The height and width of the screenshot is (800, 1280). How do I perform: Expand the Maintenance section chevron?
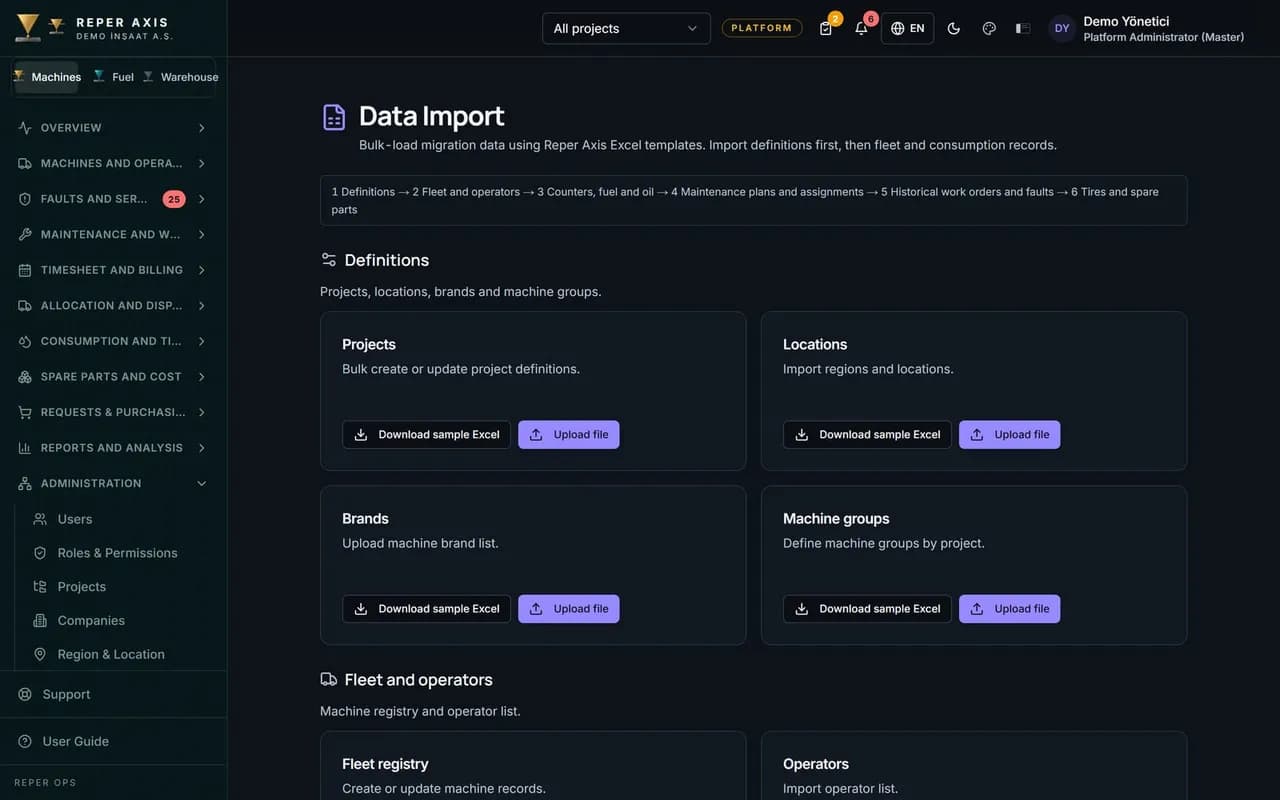click(x=202, y=234)
